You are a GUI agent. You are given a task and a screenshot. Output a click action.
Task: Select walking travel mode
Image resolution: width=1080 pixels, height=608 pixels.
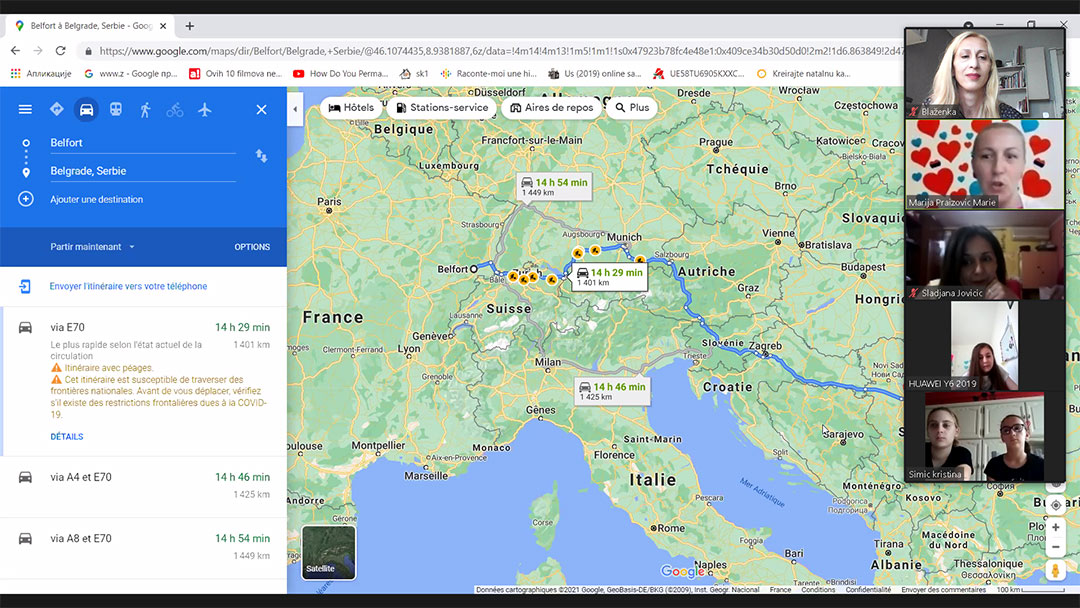[145, 109]
